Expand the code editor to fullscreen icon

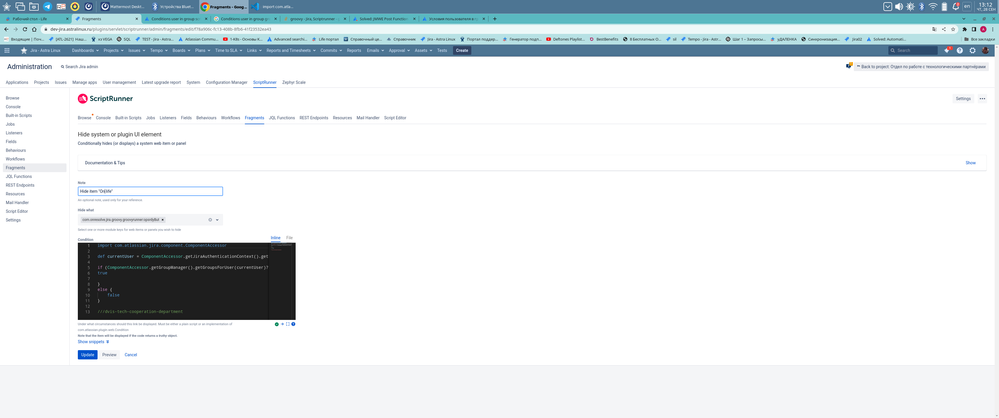pos(288,324)
